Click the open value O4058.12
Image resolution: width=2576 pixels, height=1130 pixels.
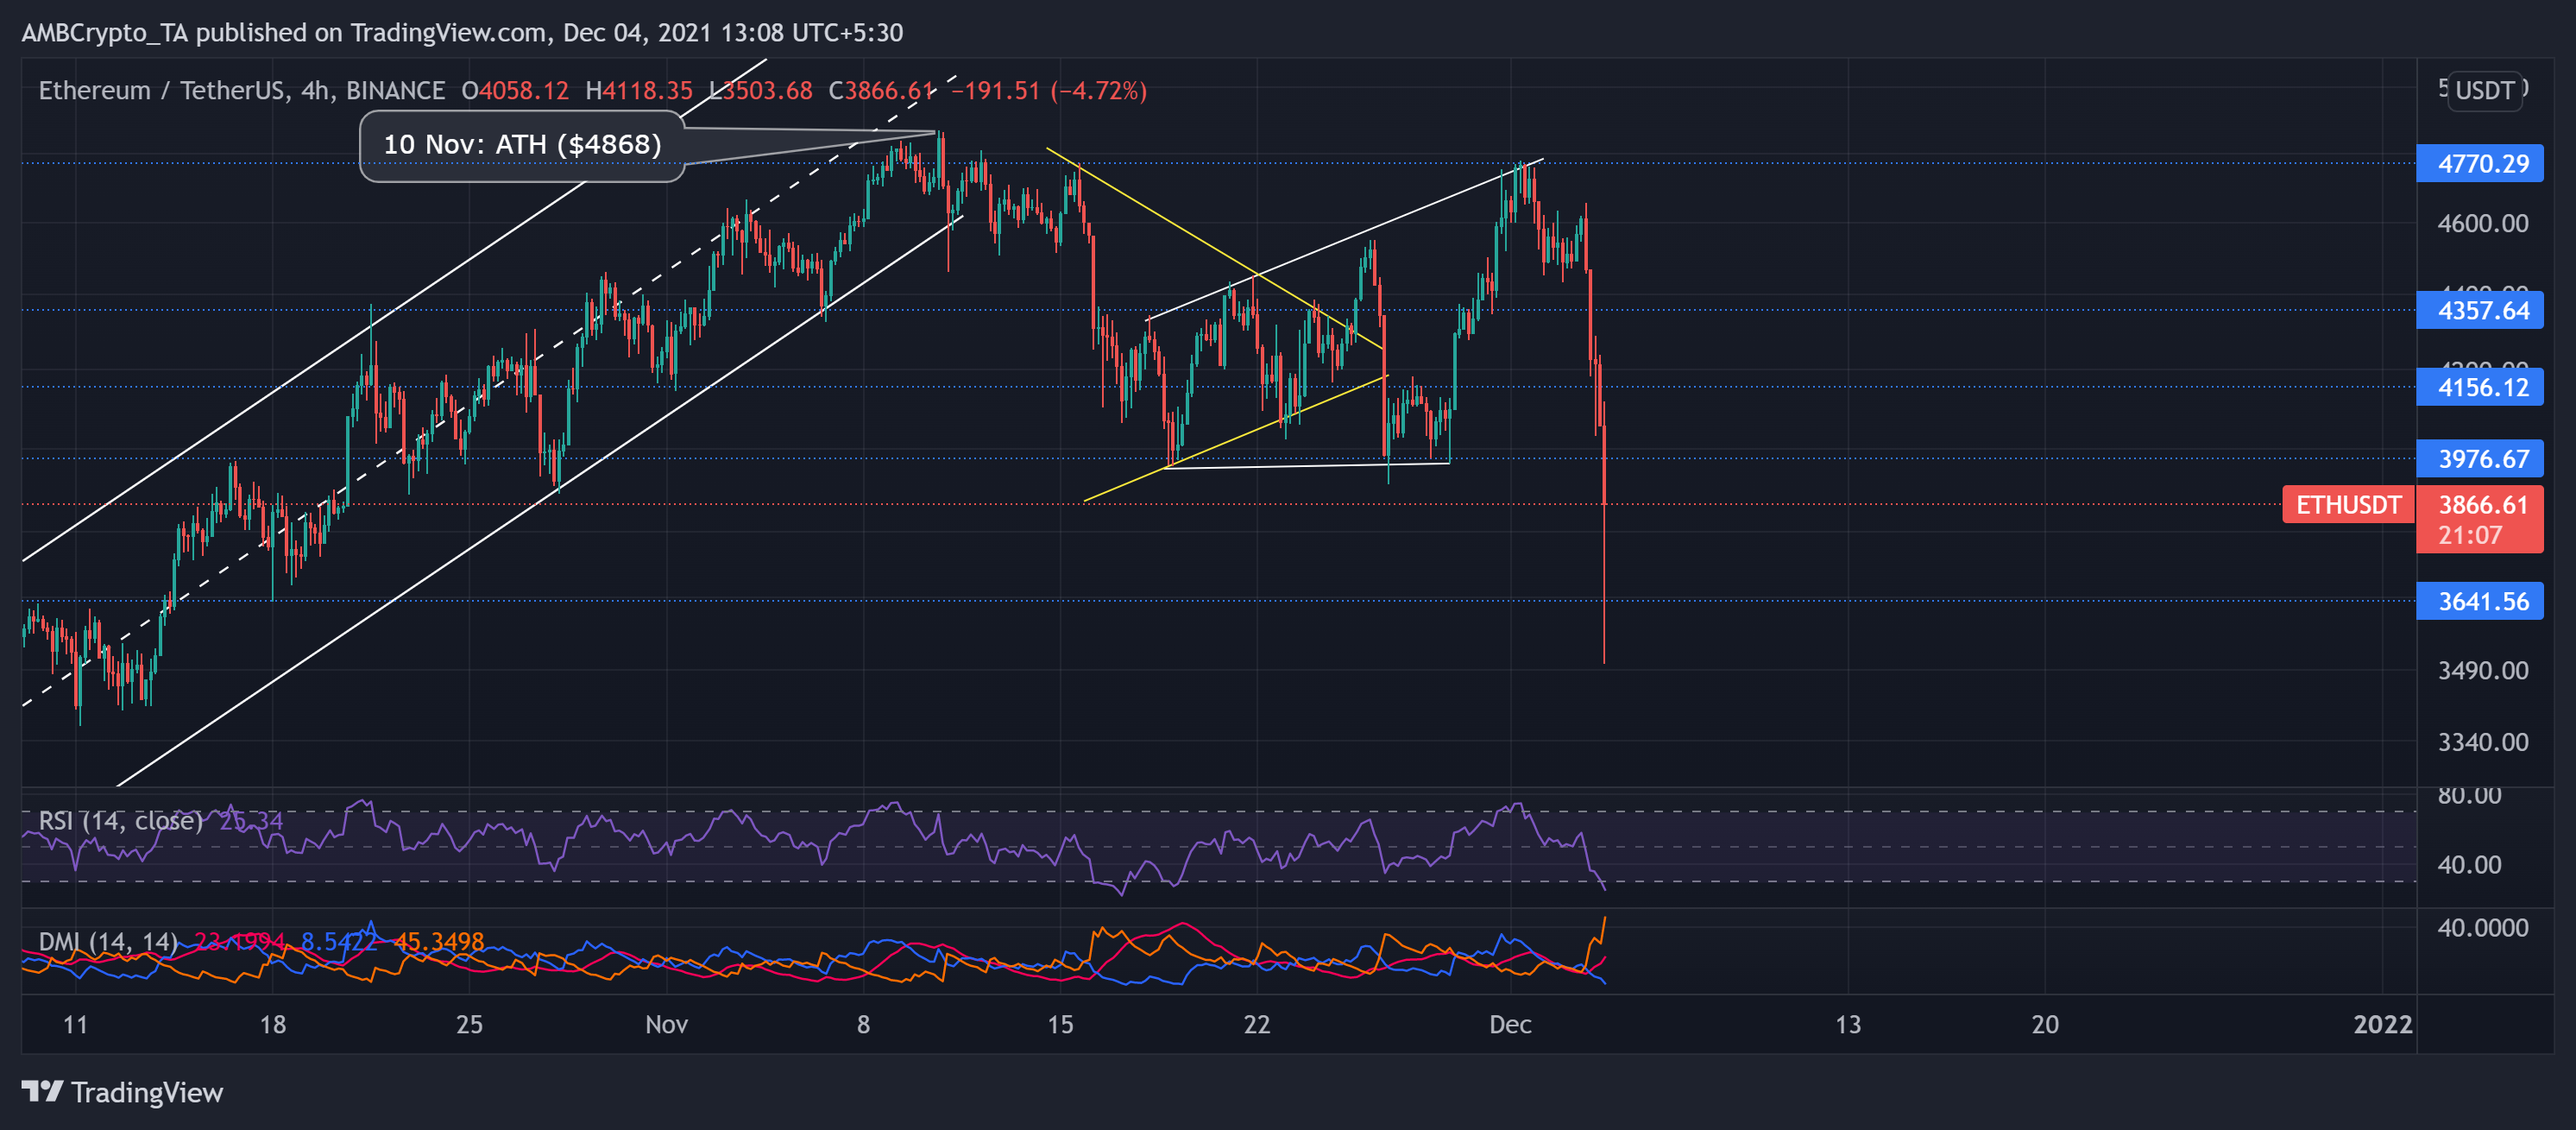pyautogui.click(x=515, y=90)
